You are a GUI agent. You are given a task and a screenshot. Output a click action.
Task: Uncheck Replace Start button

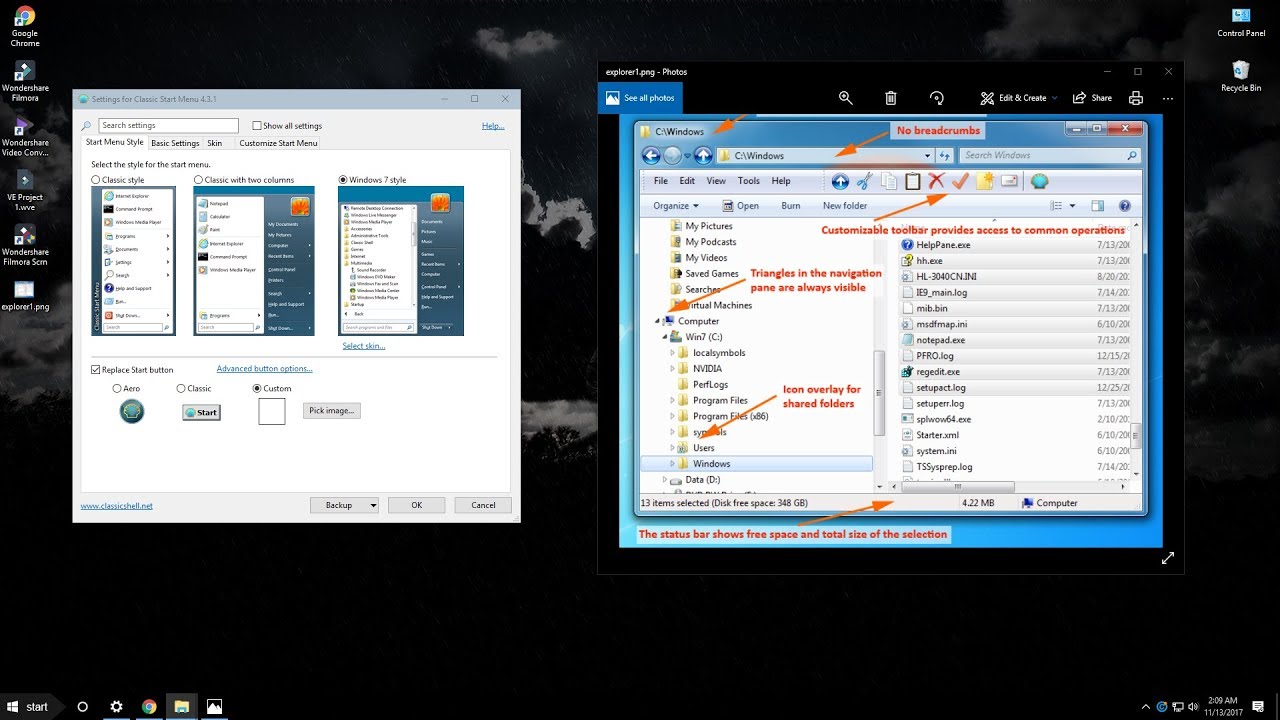(x=96, y=370)
